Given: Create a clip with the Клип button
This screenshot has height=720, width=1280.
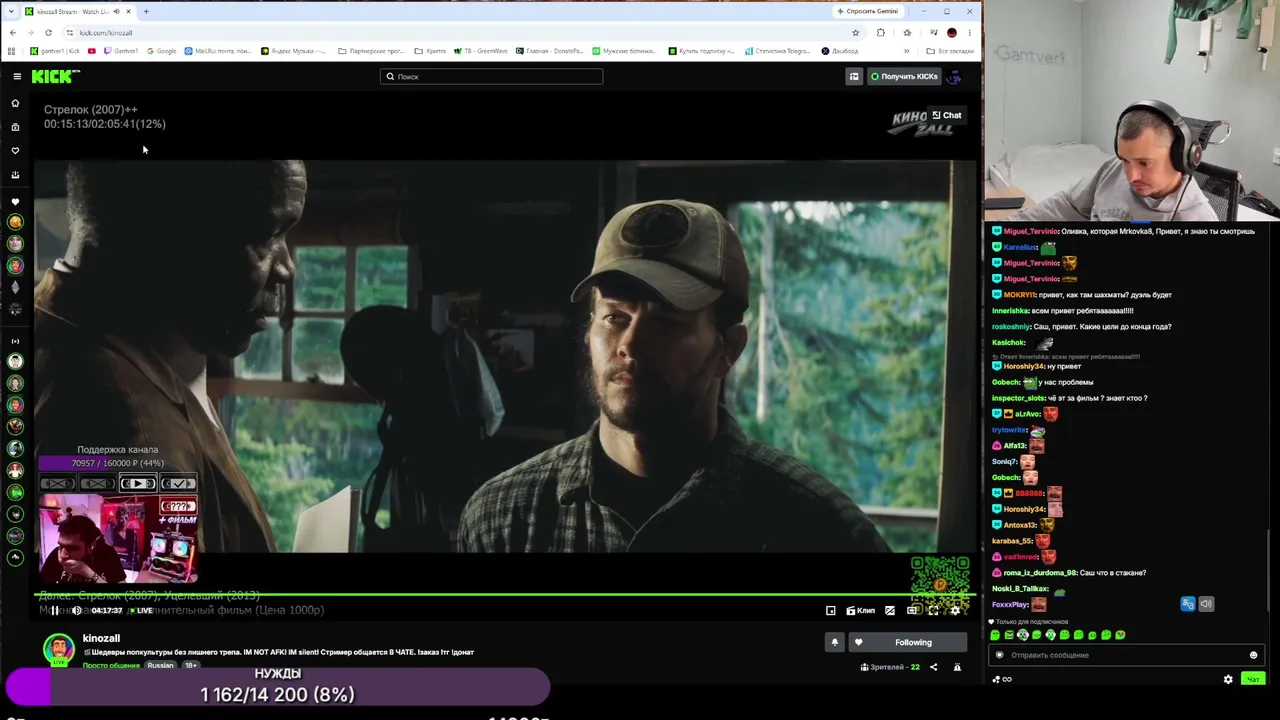Looking at the screenshot, I should (x=860, y=610).
